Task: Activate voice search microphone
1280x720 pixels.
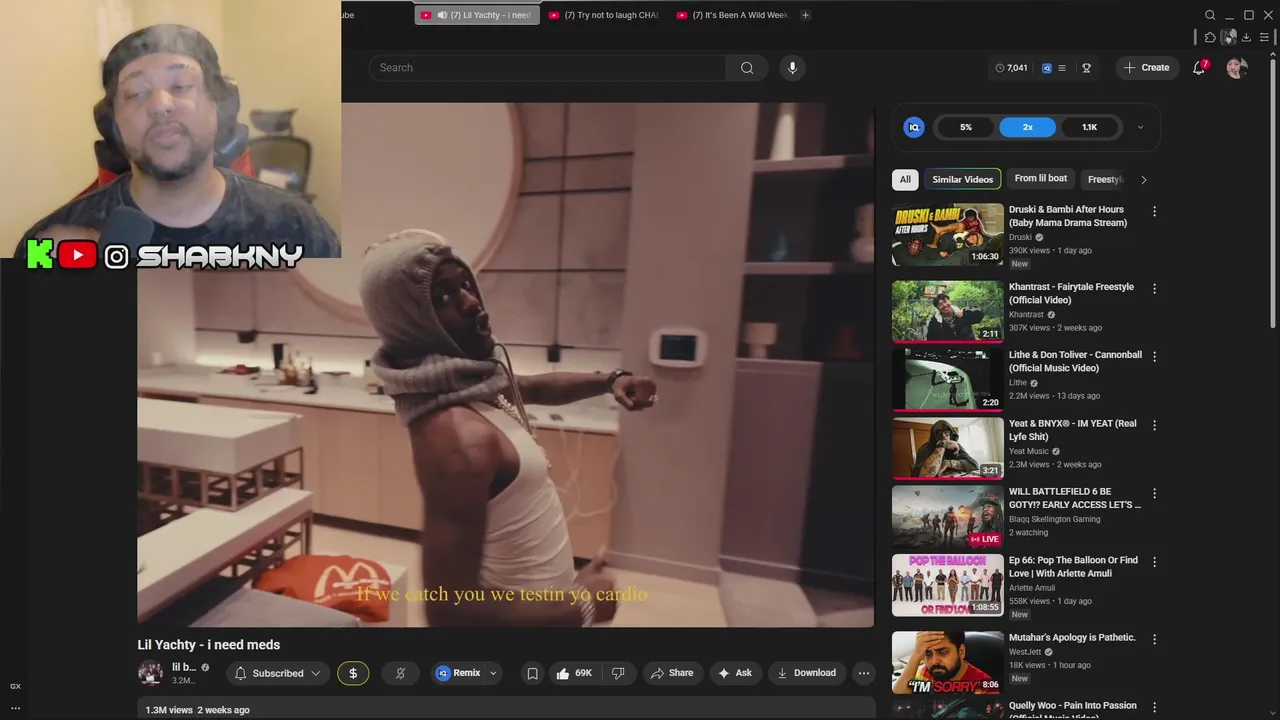Action: 792,68
